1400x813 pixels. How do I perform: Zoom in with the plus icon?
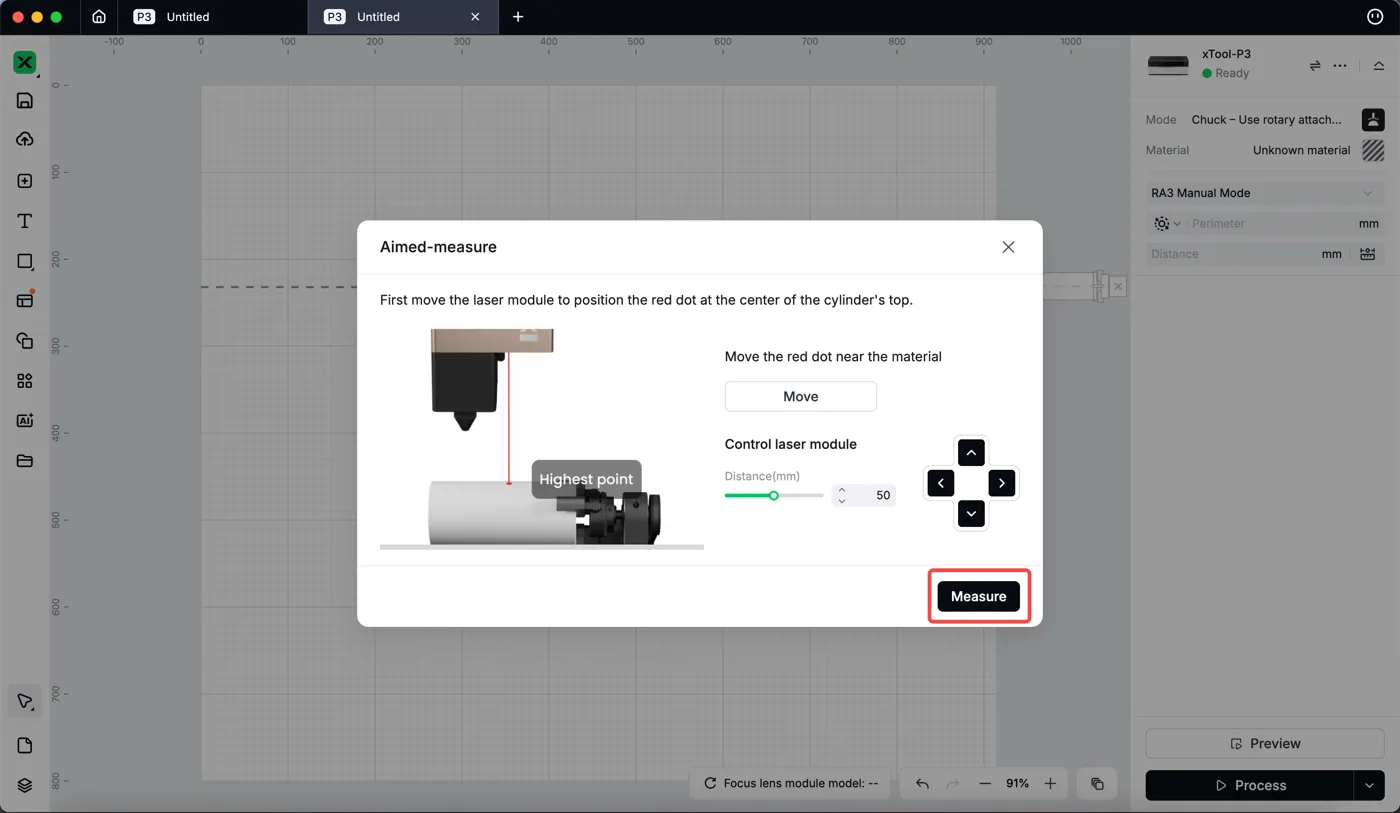tap(1050, 784)
